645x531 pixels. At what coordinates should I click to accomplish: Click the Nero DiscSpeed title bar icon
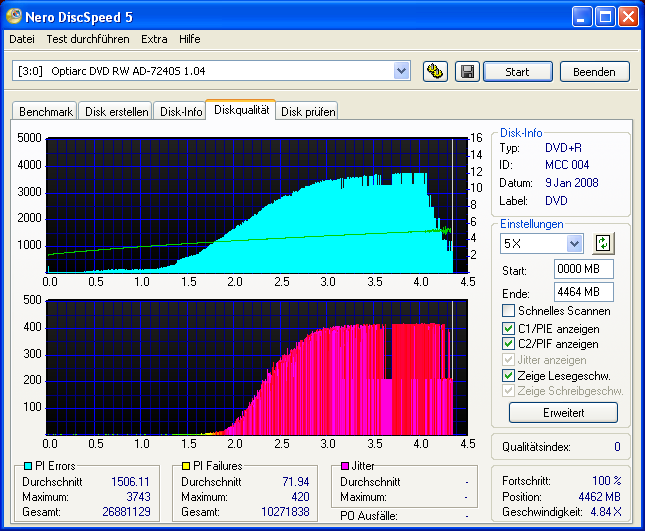tap(14, 16)
